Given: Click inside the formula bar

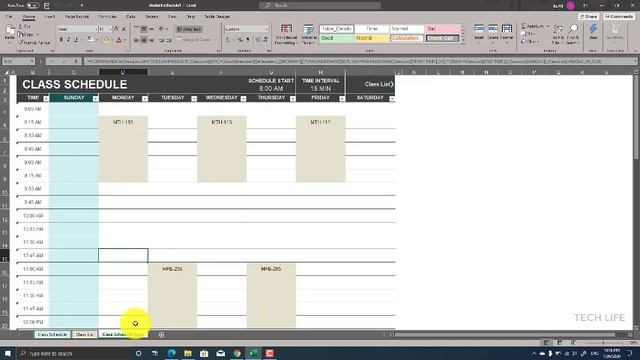Looking at the screenshot, I should pyautogui.click(x=360, y=61).
